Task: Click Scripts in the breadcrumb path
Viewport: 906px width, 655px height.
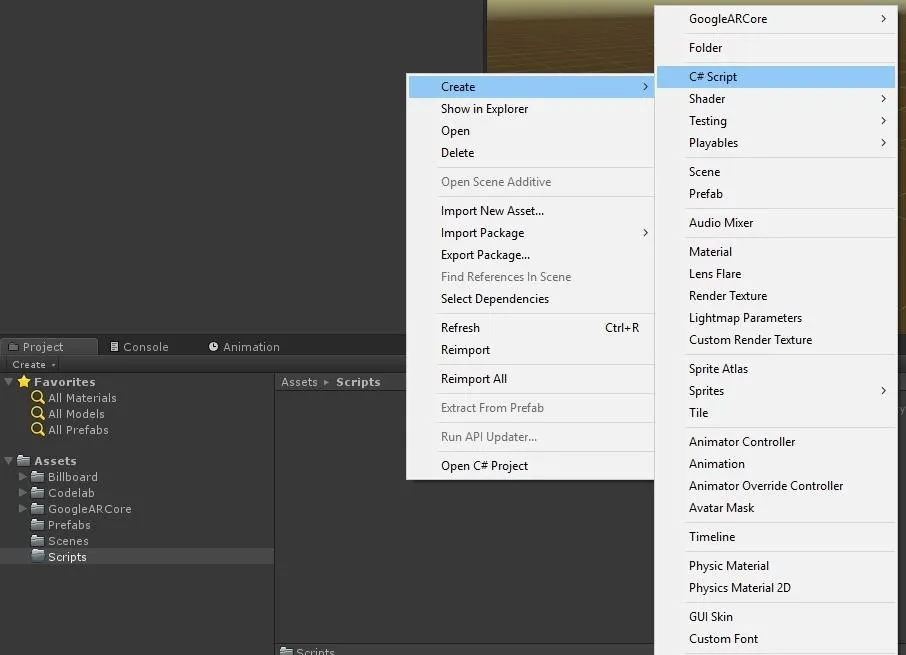Action: click(x=358, y=382)
